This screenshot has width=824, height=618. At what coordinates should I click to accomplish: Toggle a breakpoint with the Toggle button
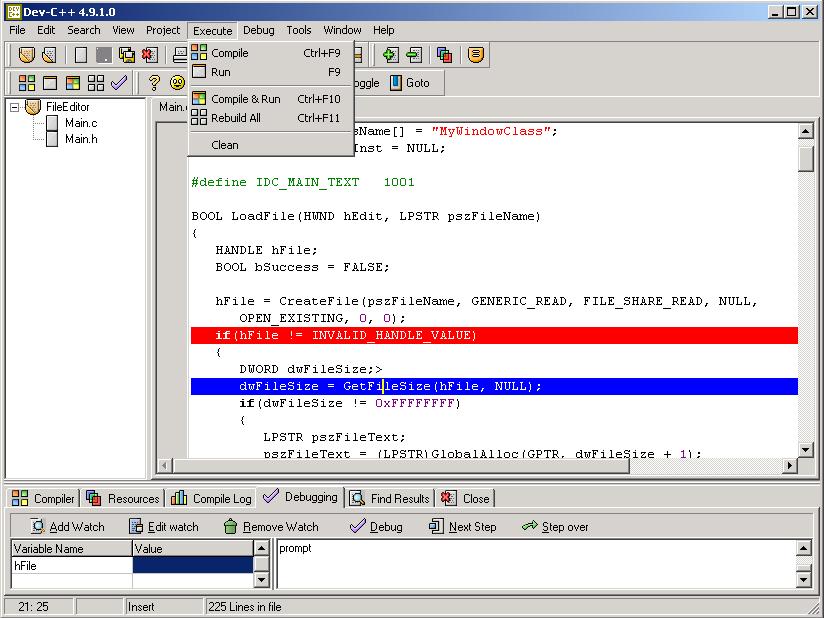coord(365,83)
